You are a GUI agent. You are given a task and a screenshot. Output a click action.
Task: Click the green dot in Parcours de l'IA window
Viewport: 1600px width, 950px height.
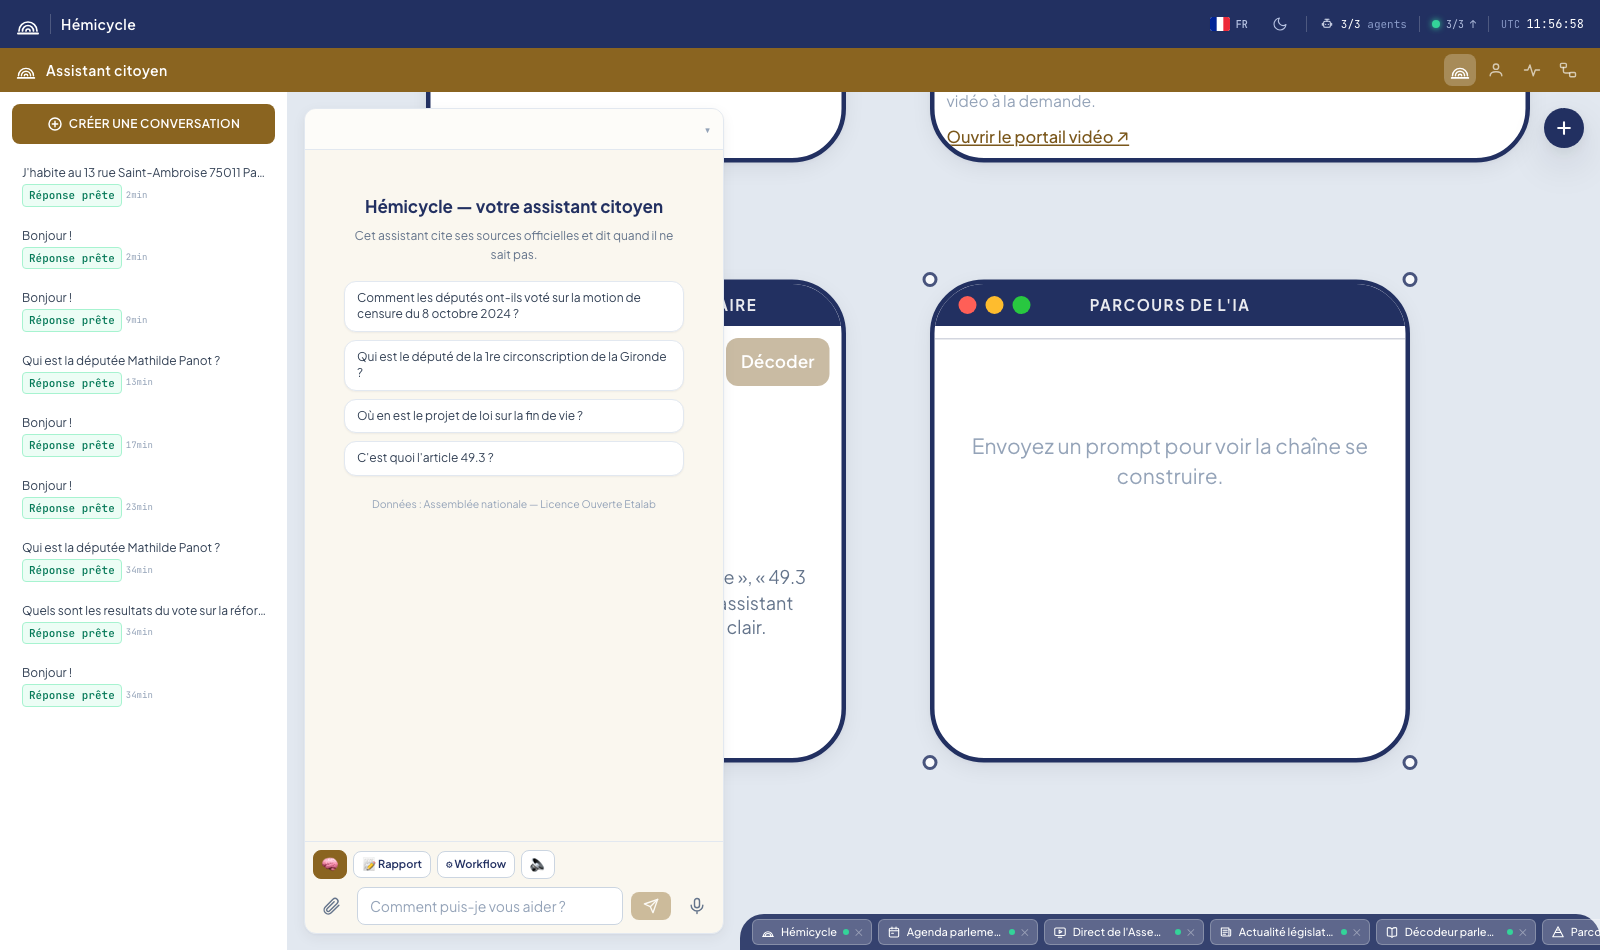click(1021, 305)
